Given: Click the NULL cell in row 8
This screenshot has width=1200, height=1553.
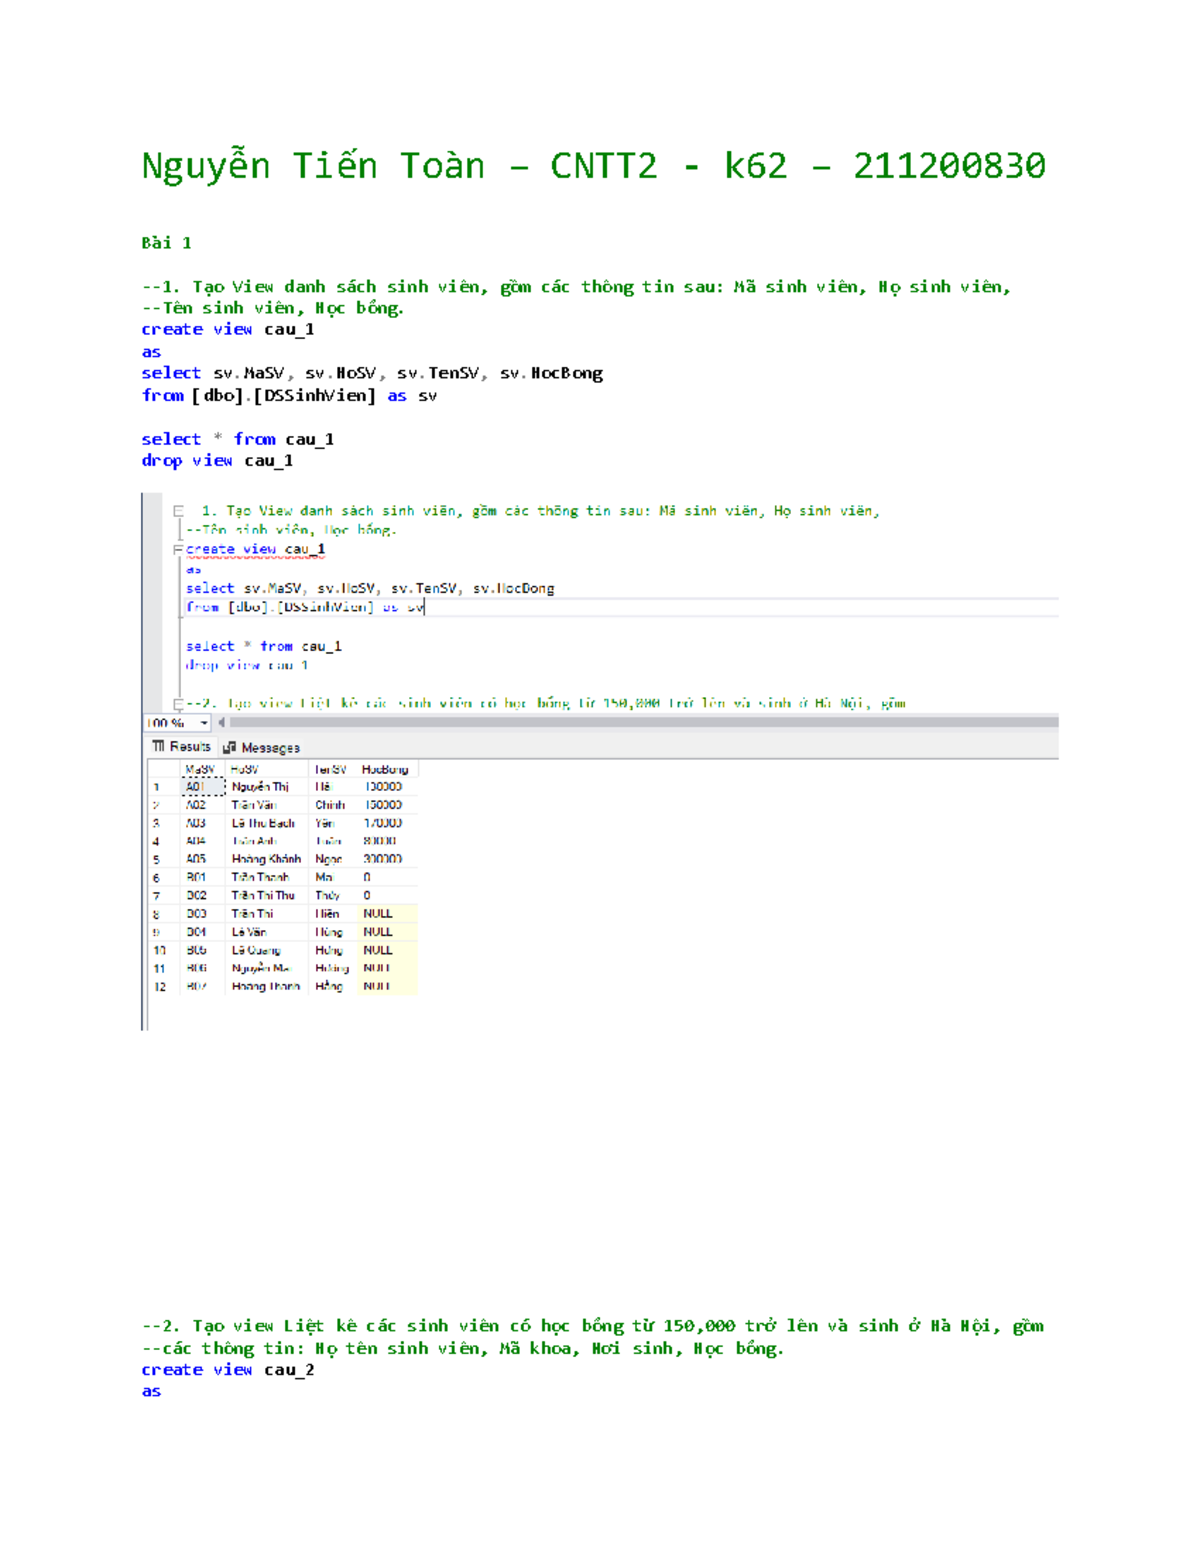Looking at the screenshot, I should pyautogui.click(x=378, y=914).
